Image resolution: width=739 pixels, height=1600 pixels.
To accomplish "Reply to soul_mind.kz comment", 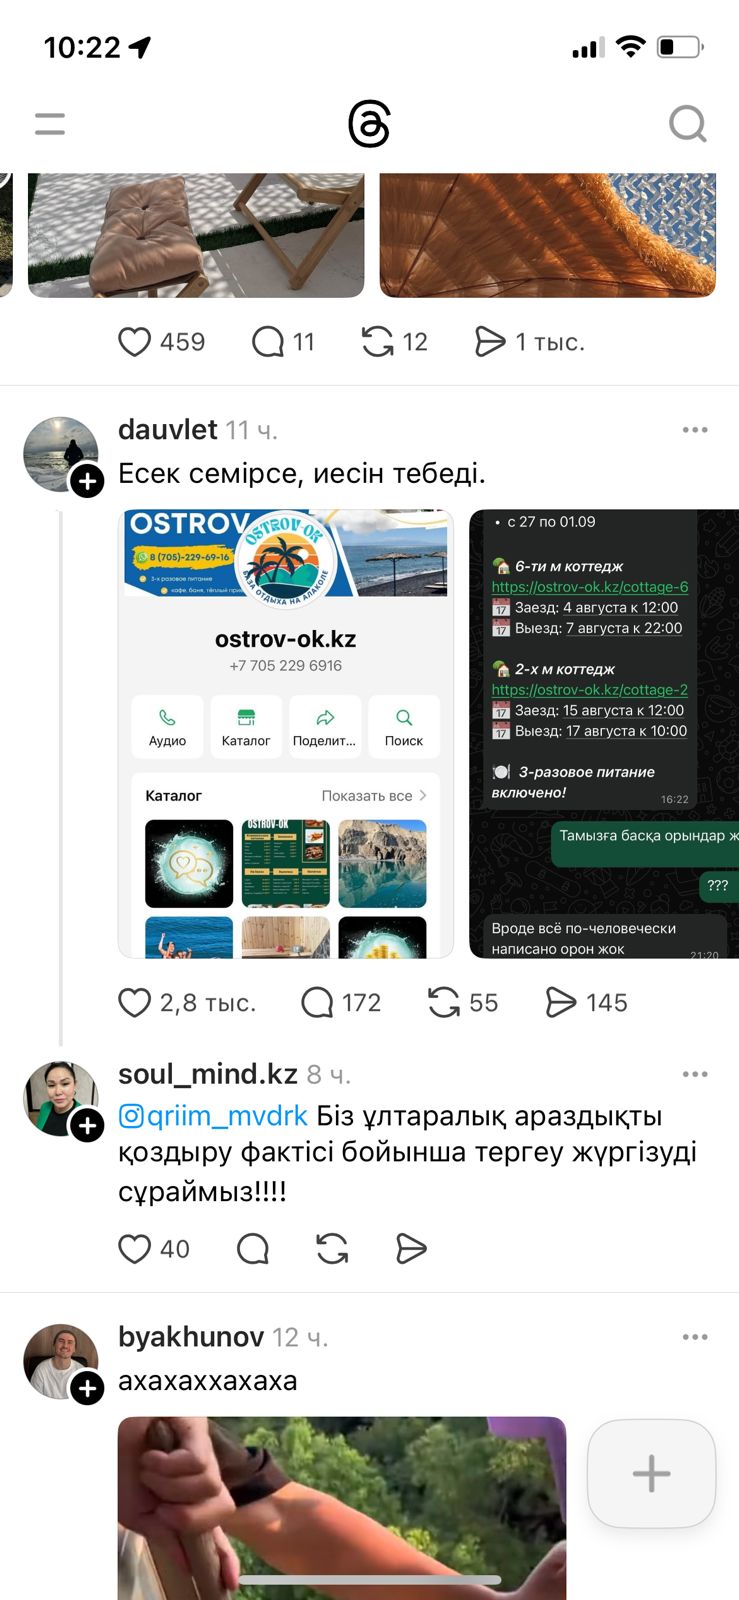I will (x=253, y=1248).
